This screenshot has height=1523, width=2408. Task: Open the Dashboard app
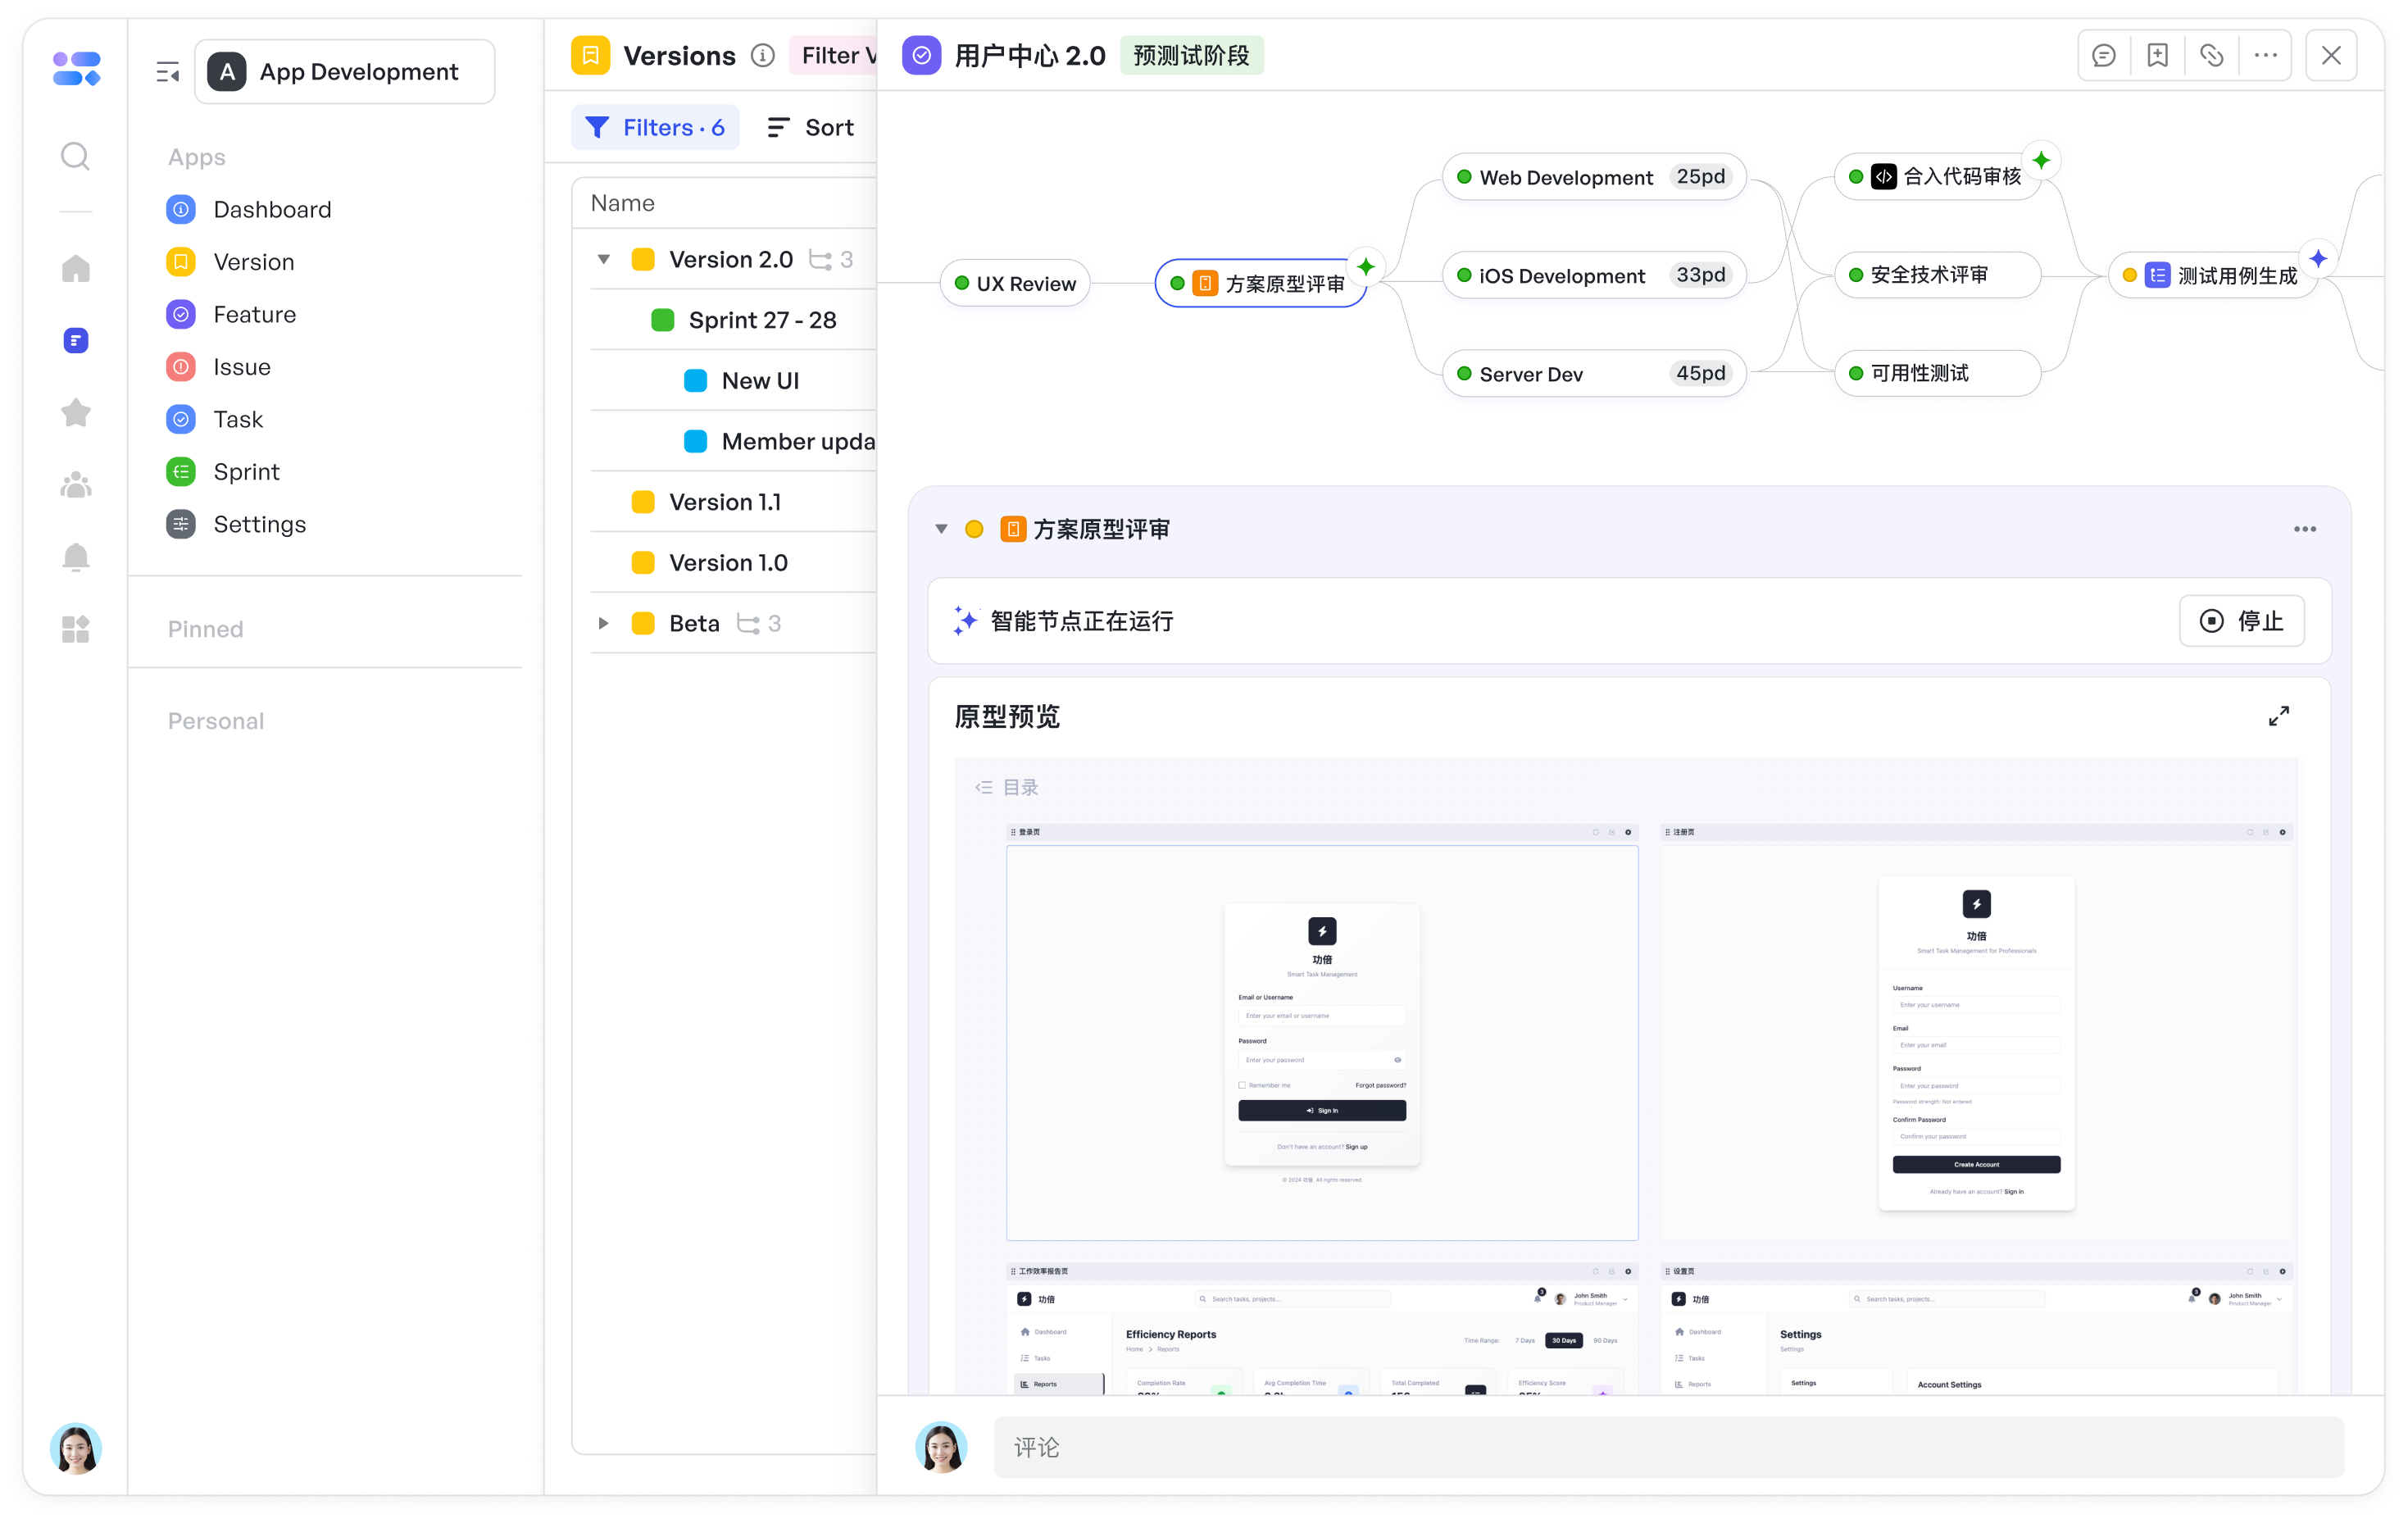point(249,210)
